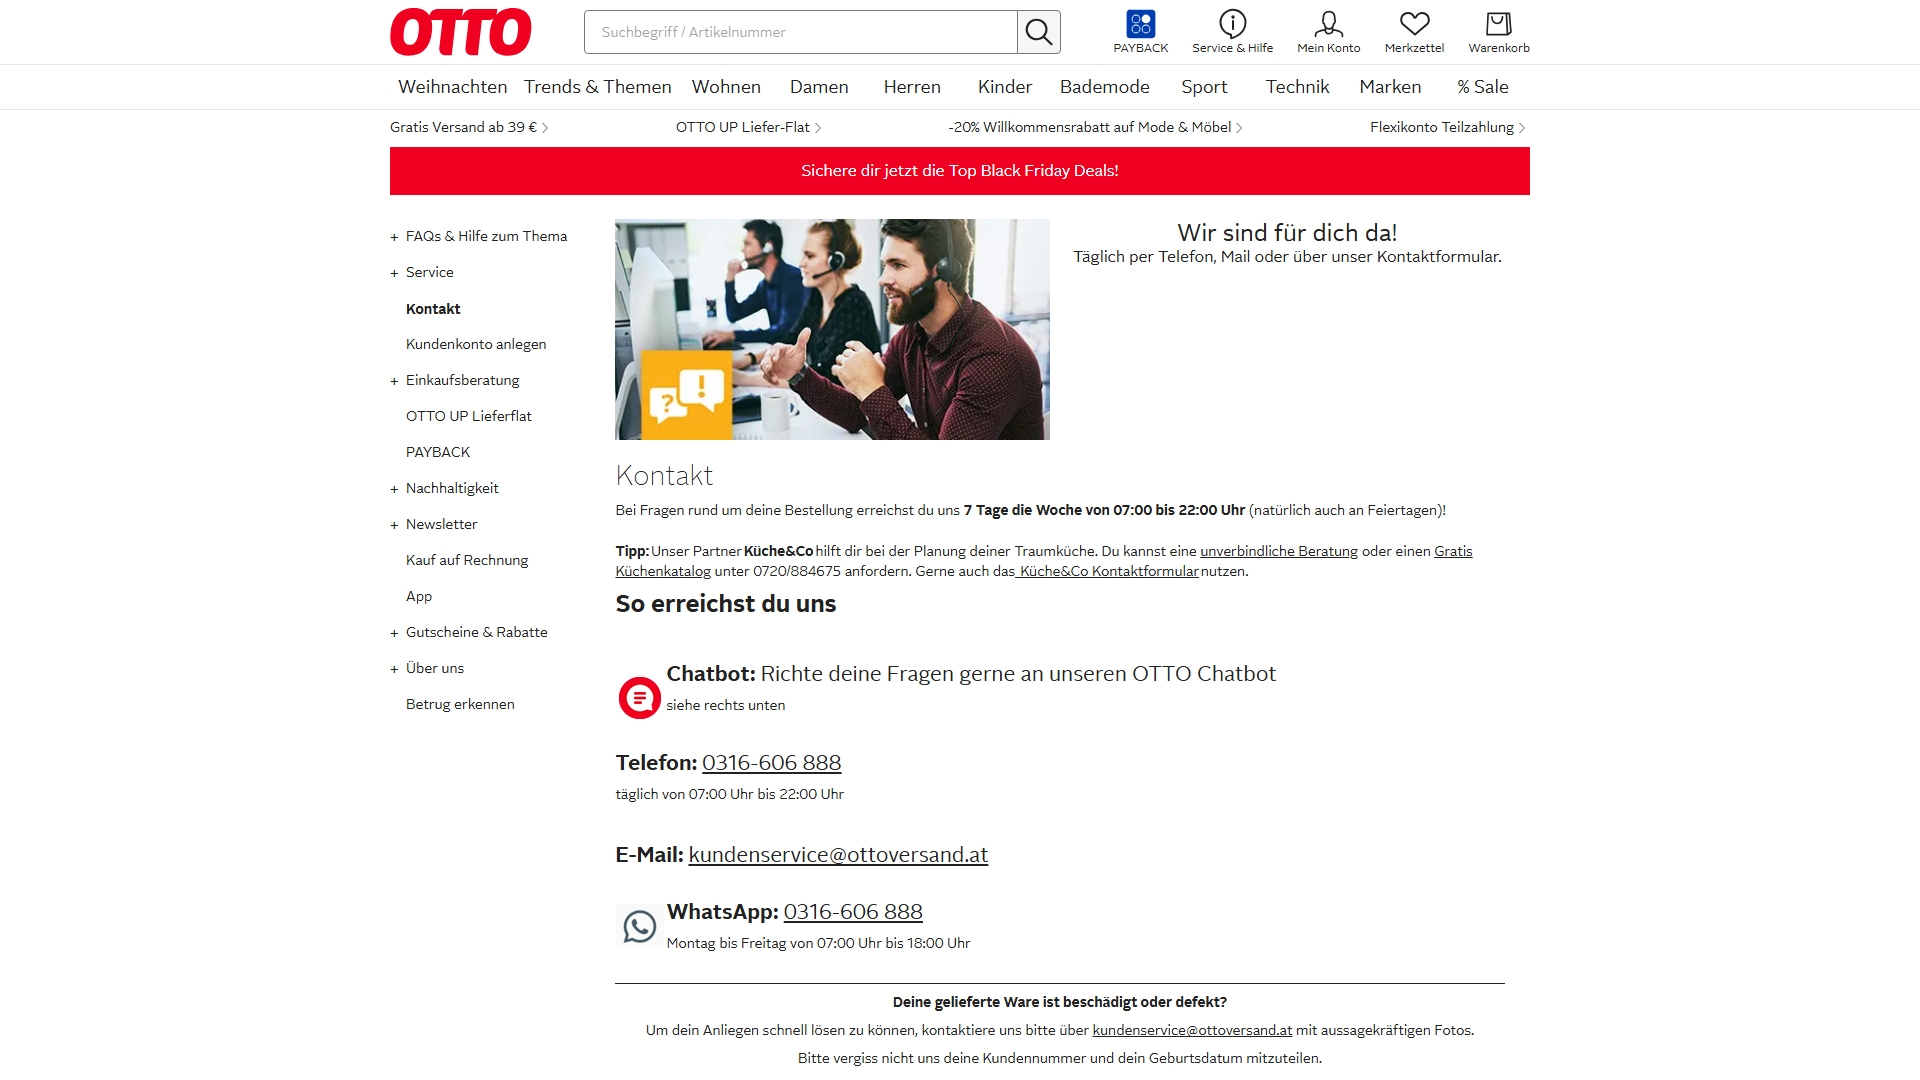Select Kontakt in the sidebar
This screenshot has width=1920, height=1080.
click(x=433, y=309)
